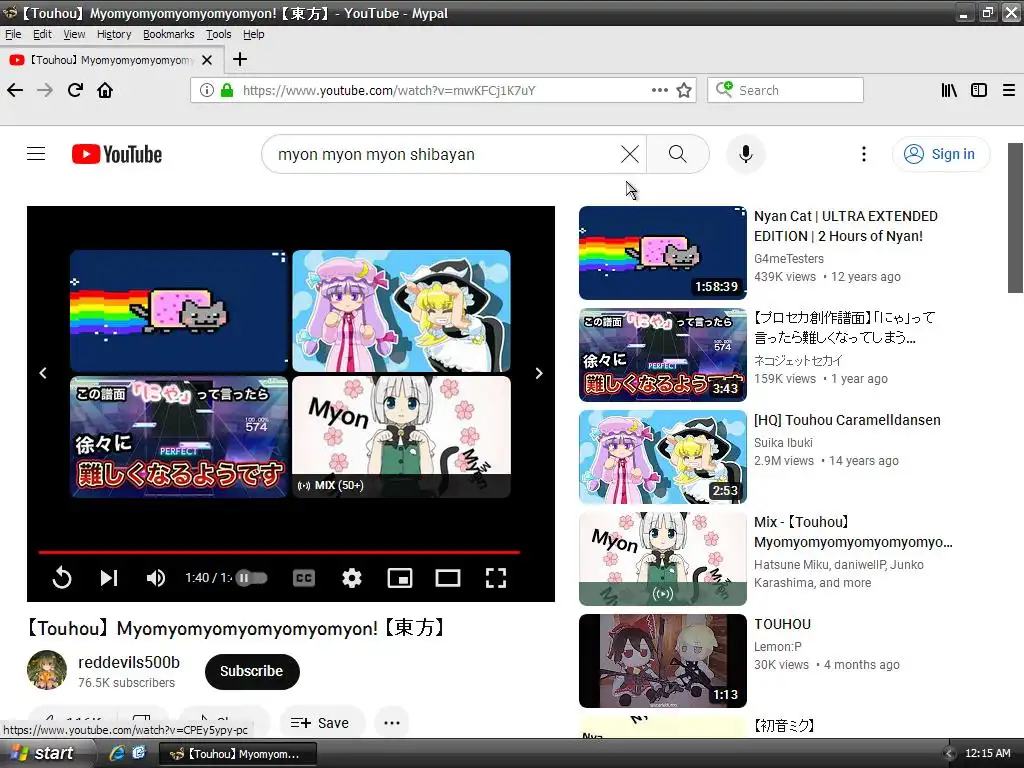This screenshot has height=768, width=1024.
Task: Go back to previous page in browser
Action: coord(15,90)
